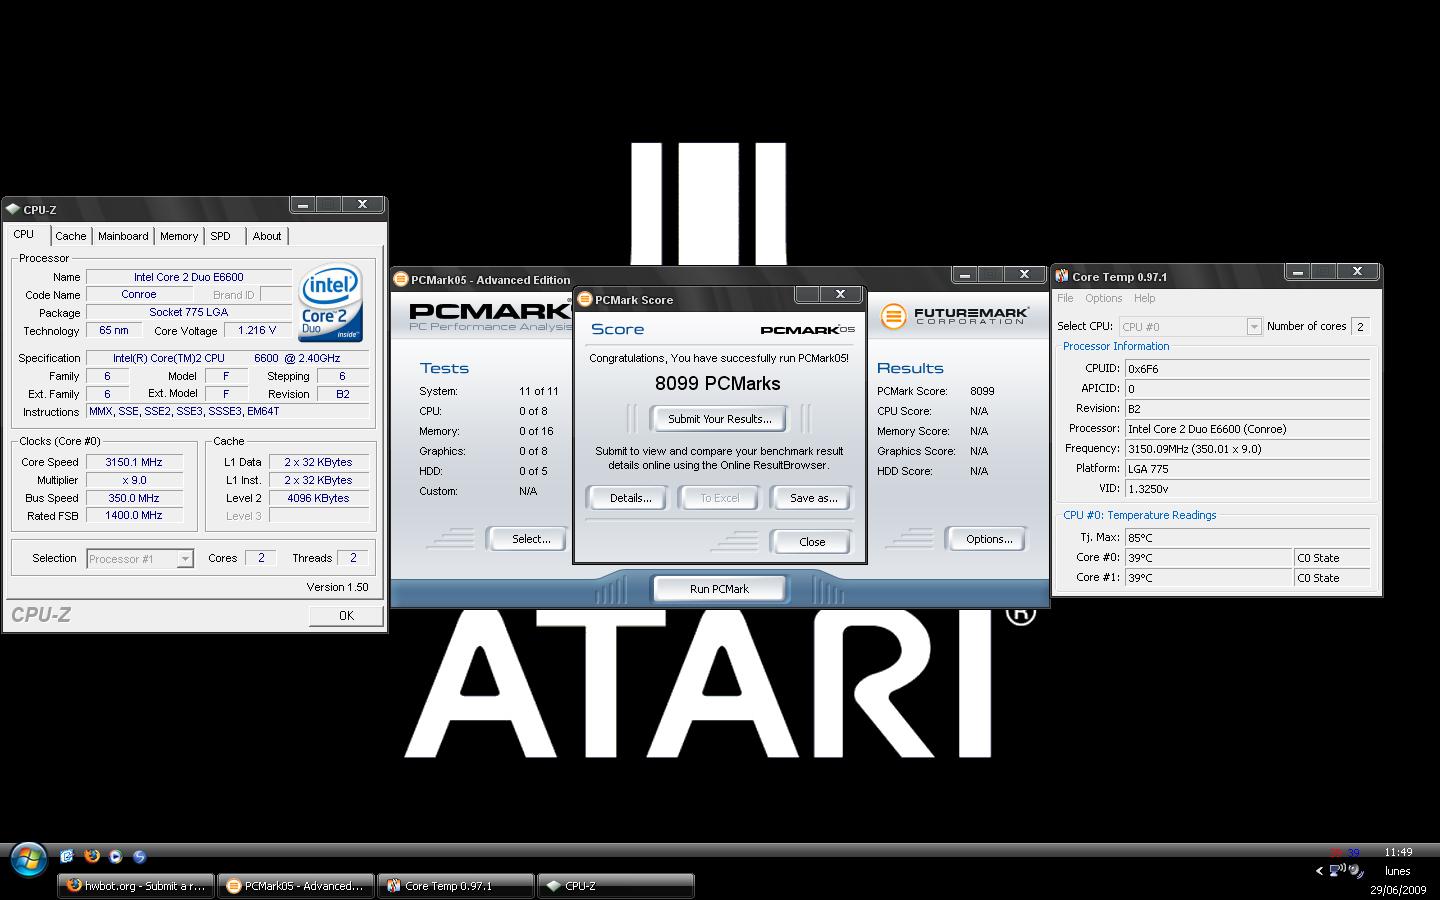Select the SPD tab in CPU-Z

(x=220, y=236)
